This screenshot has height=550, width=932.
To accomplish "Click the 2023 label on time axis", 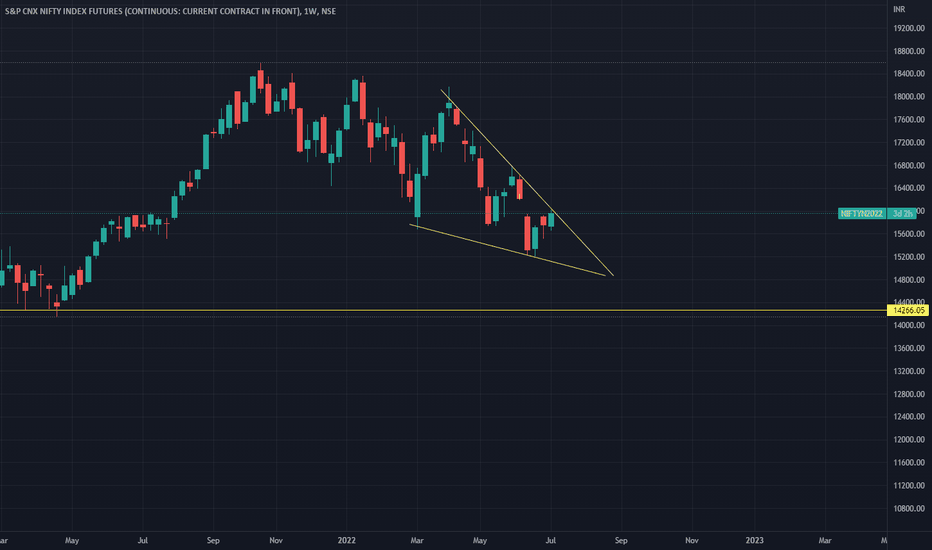I will coord(754,540).
